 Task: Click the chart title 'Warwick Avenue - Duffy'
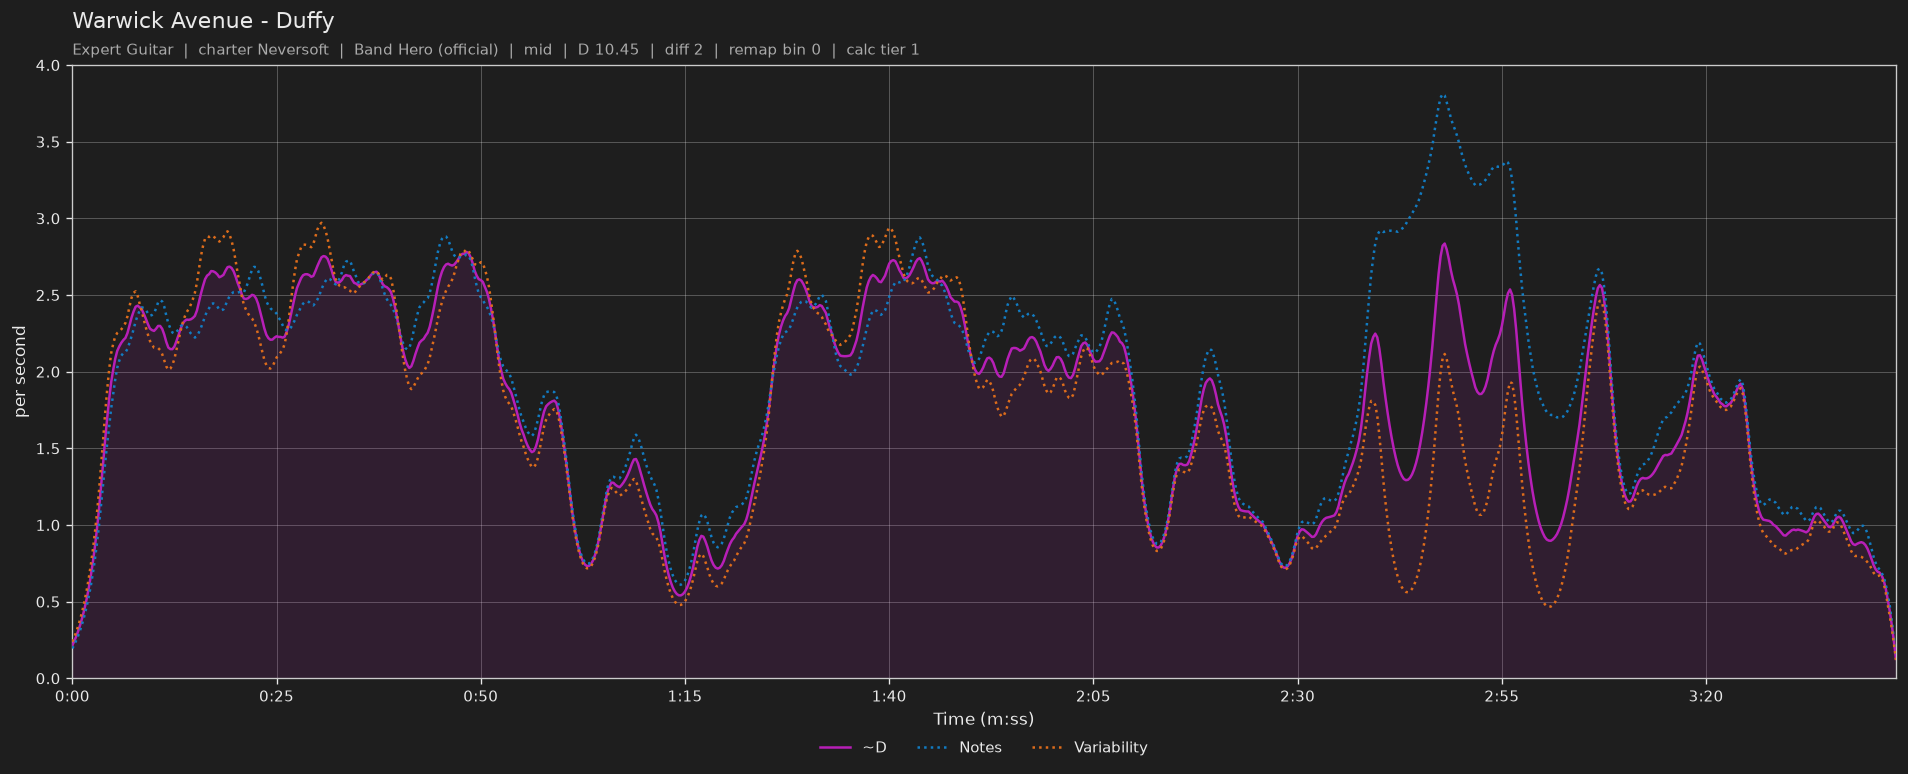tap(203, 21)
